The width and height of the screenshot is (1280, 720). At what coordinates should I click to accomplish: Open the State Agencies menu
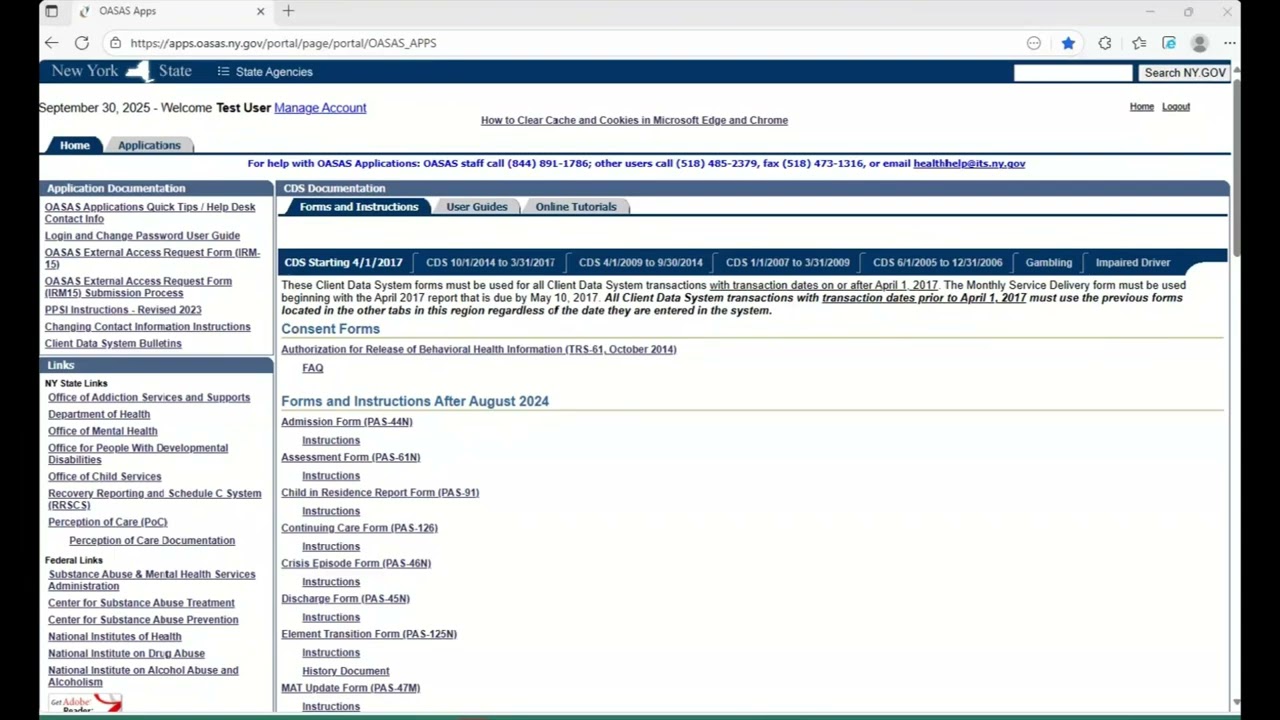point(265,72)
